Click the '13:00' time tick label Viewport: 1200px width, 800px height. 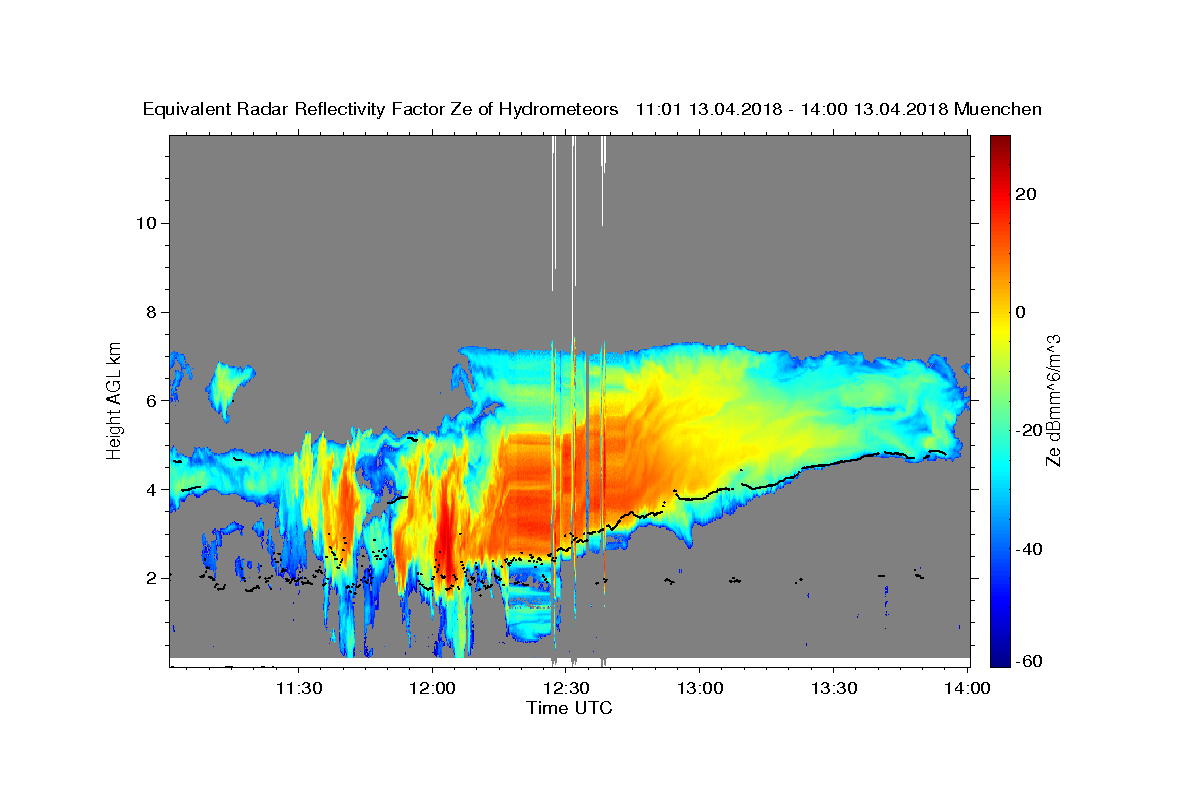coord(700,688)
